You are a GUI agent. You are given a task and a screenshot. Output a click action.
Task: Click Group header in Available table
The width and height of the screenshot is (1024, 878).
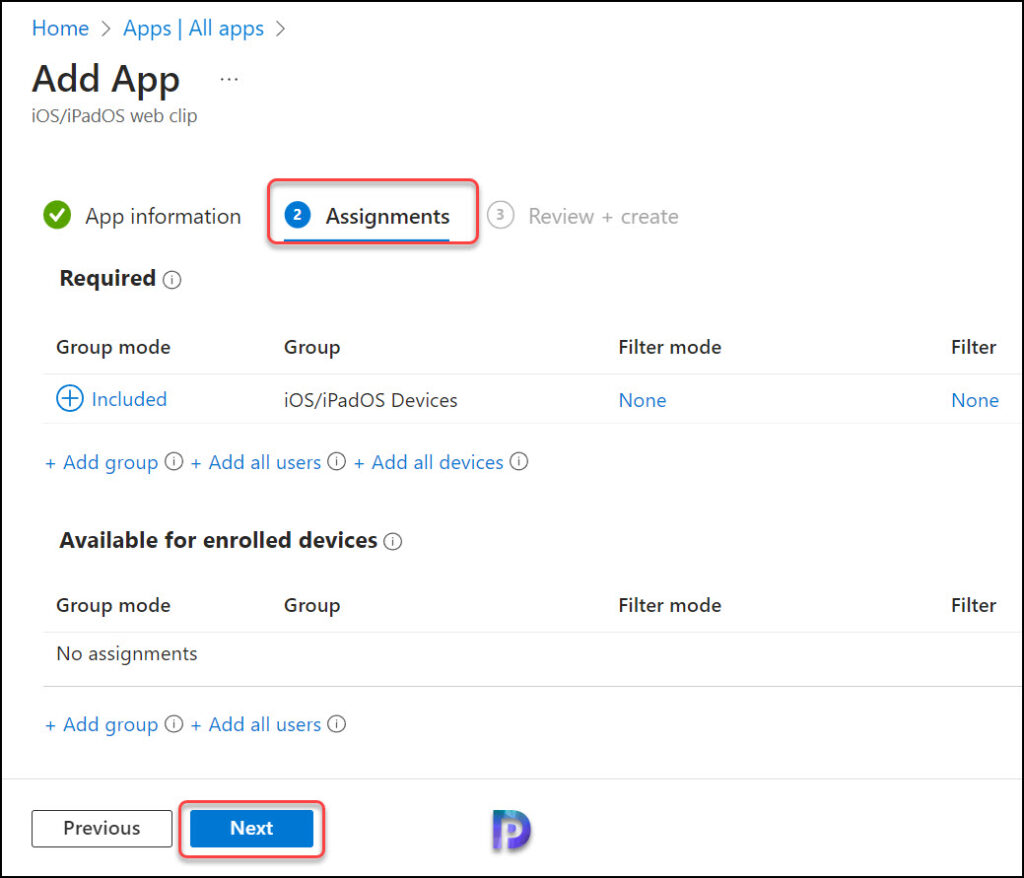312,606
